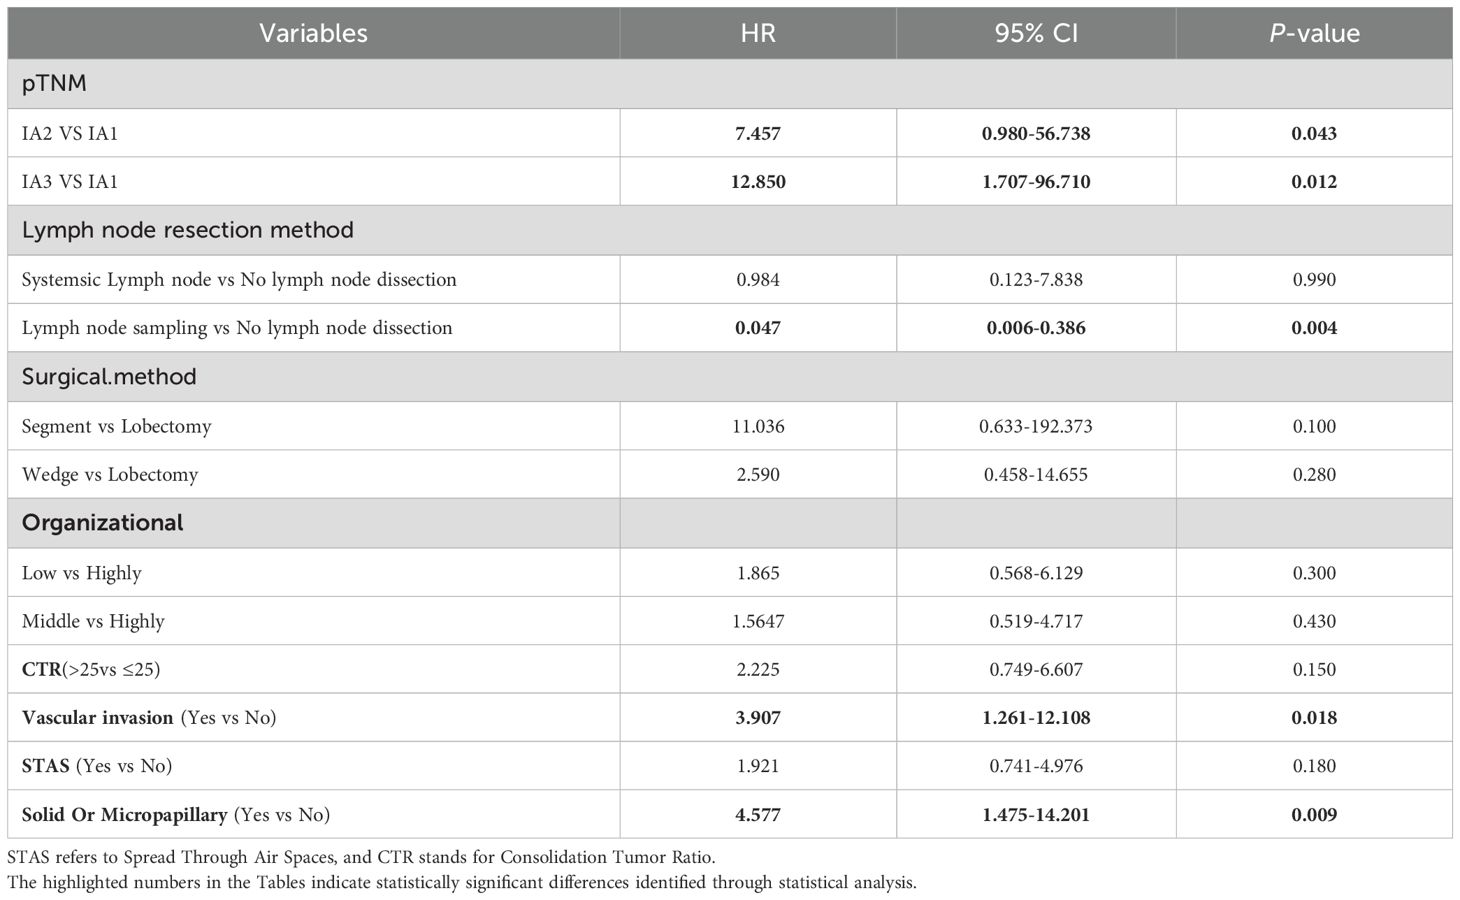Click the 95% CI column header
The width and height of the screenshot is (1460, 900).
1036,33
